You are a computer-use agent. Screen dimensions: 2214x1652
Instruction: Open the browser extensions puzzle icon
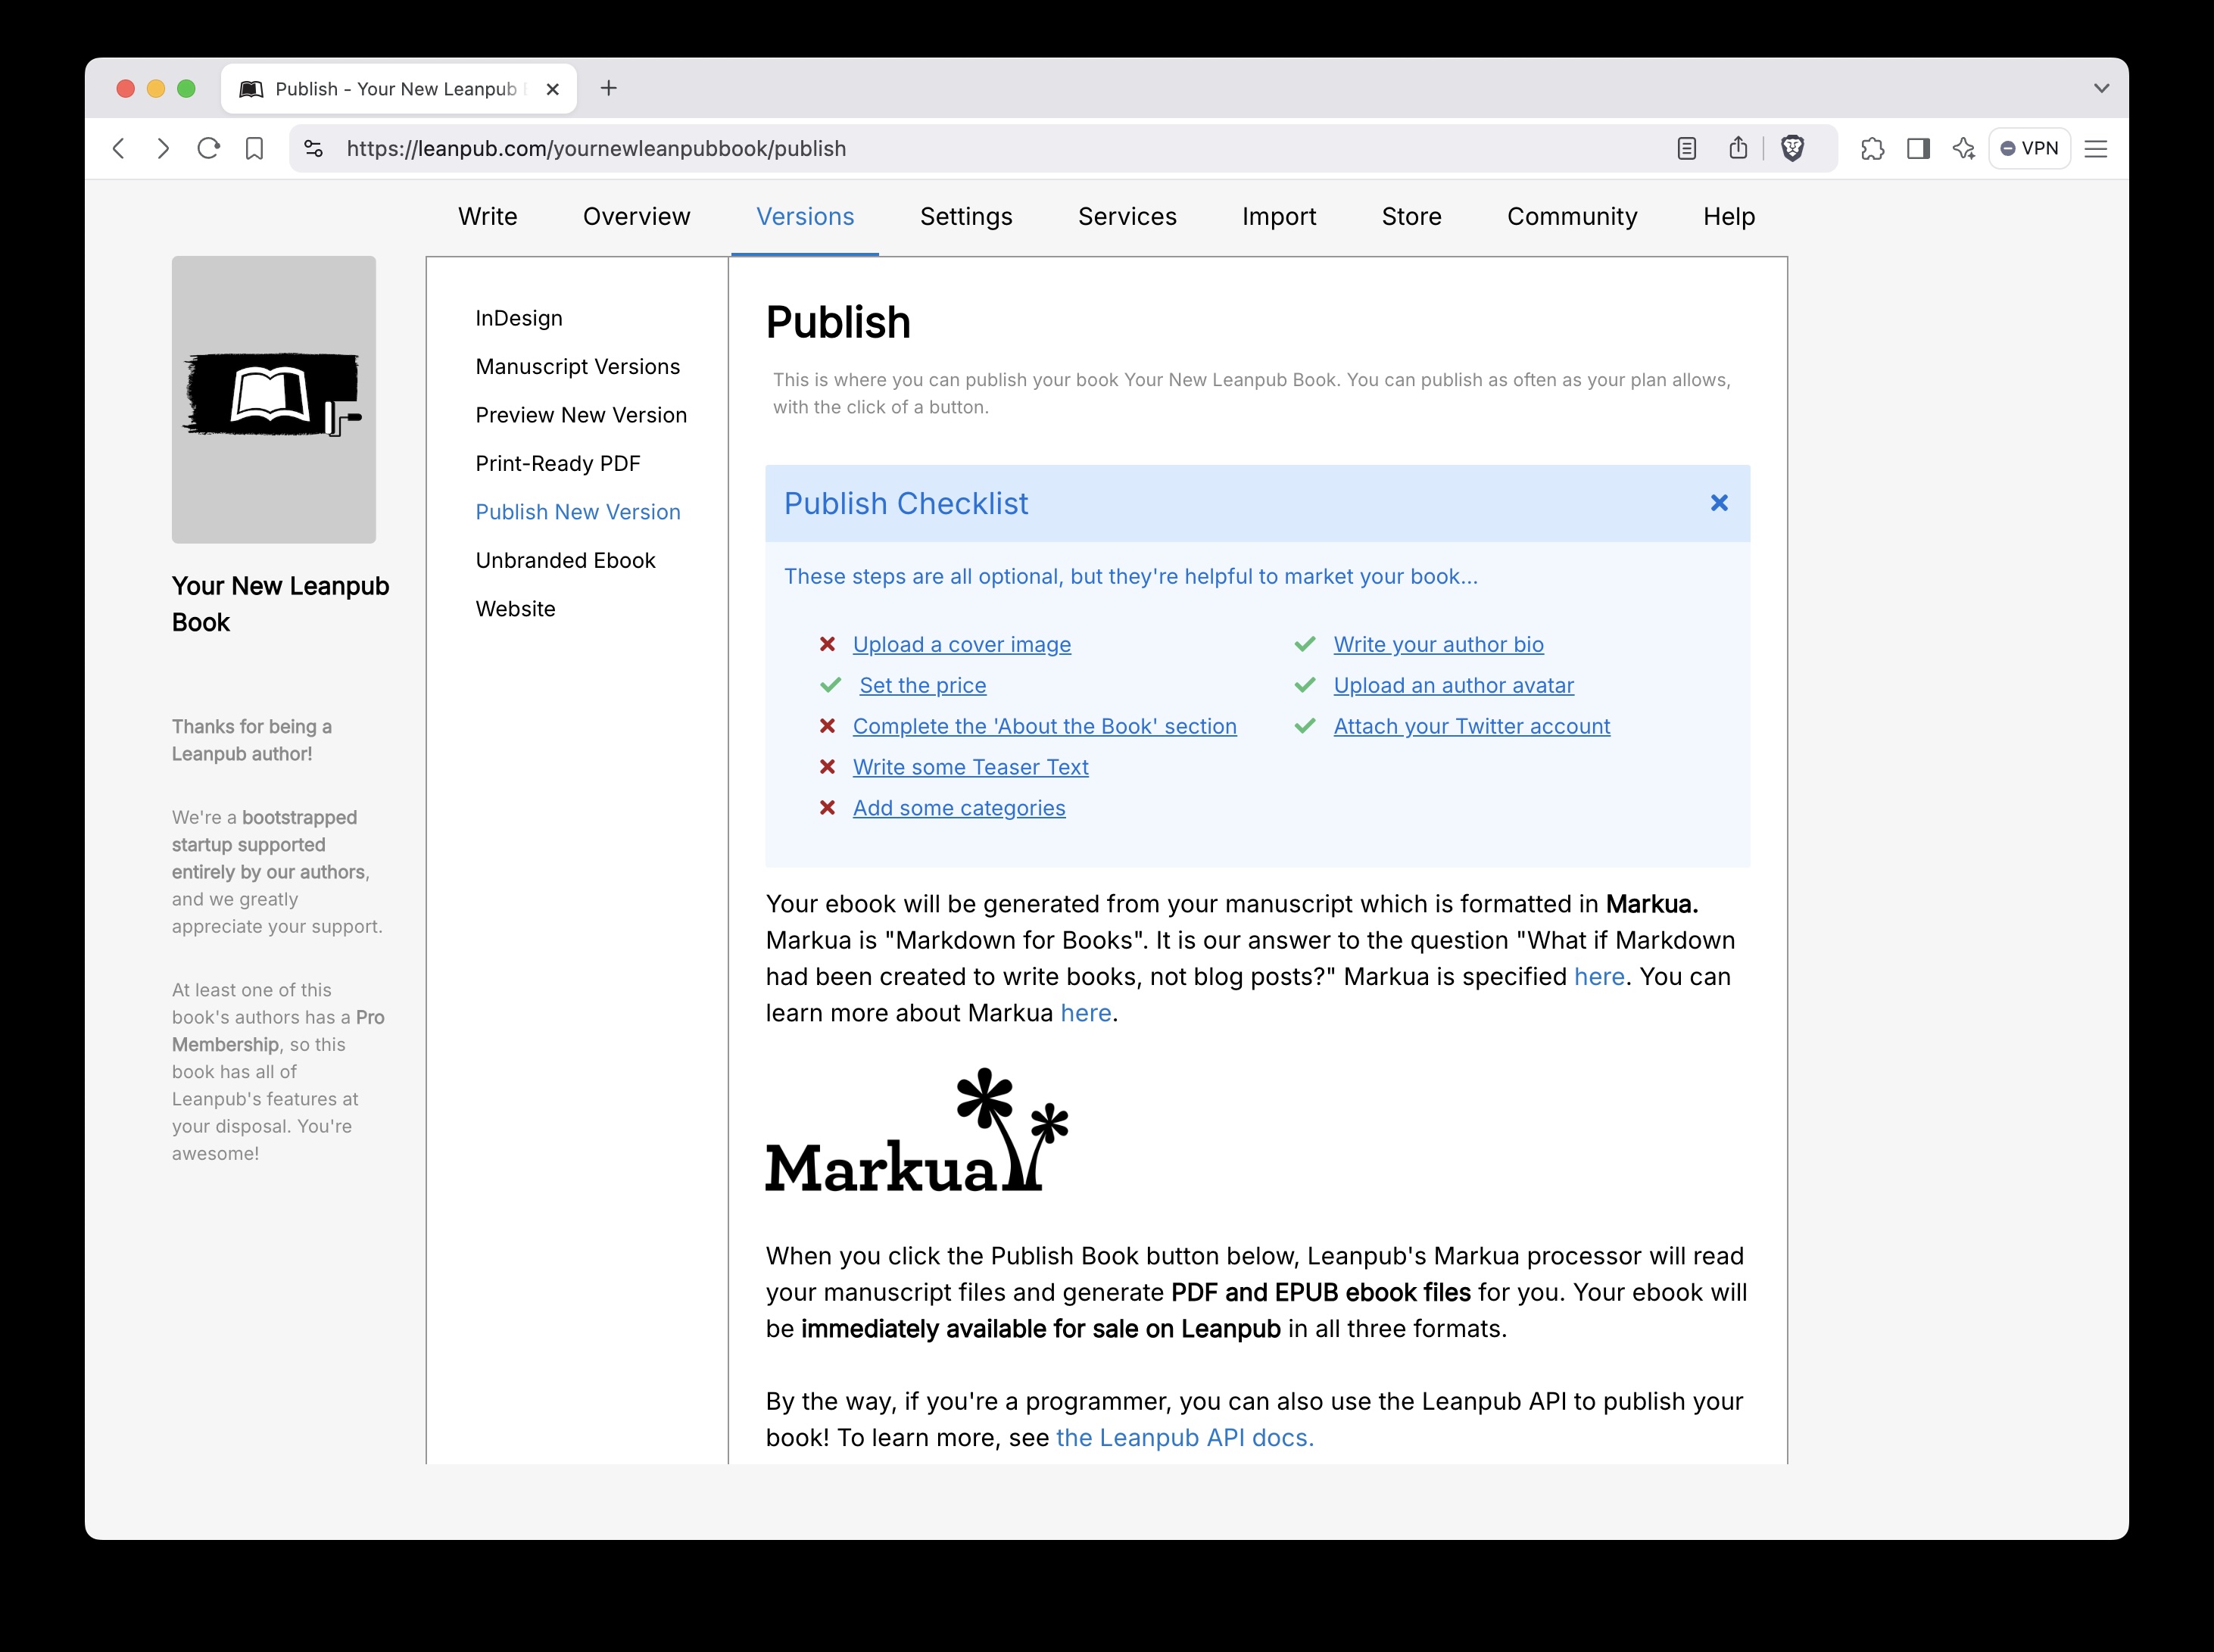(1872, 149)
